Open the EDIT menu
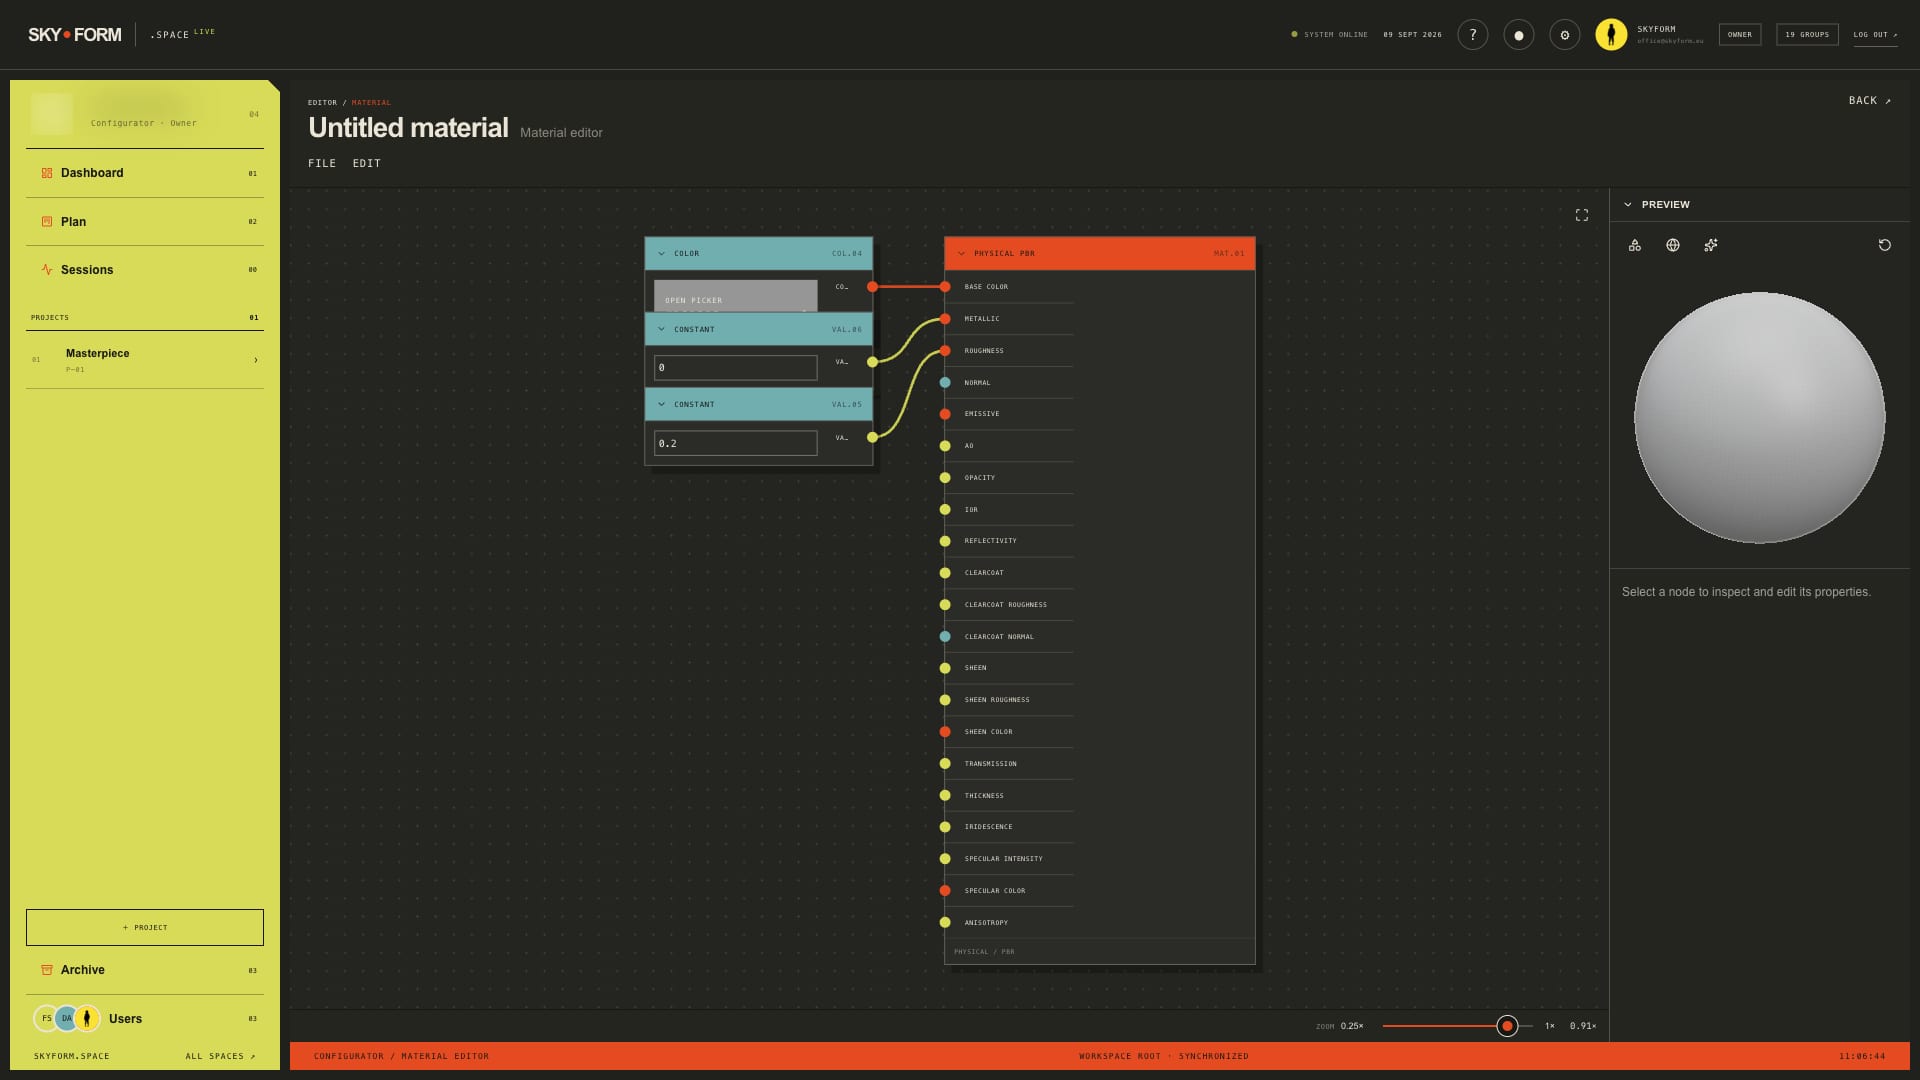 [x=366, y=163]
